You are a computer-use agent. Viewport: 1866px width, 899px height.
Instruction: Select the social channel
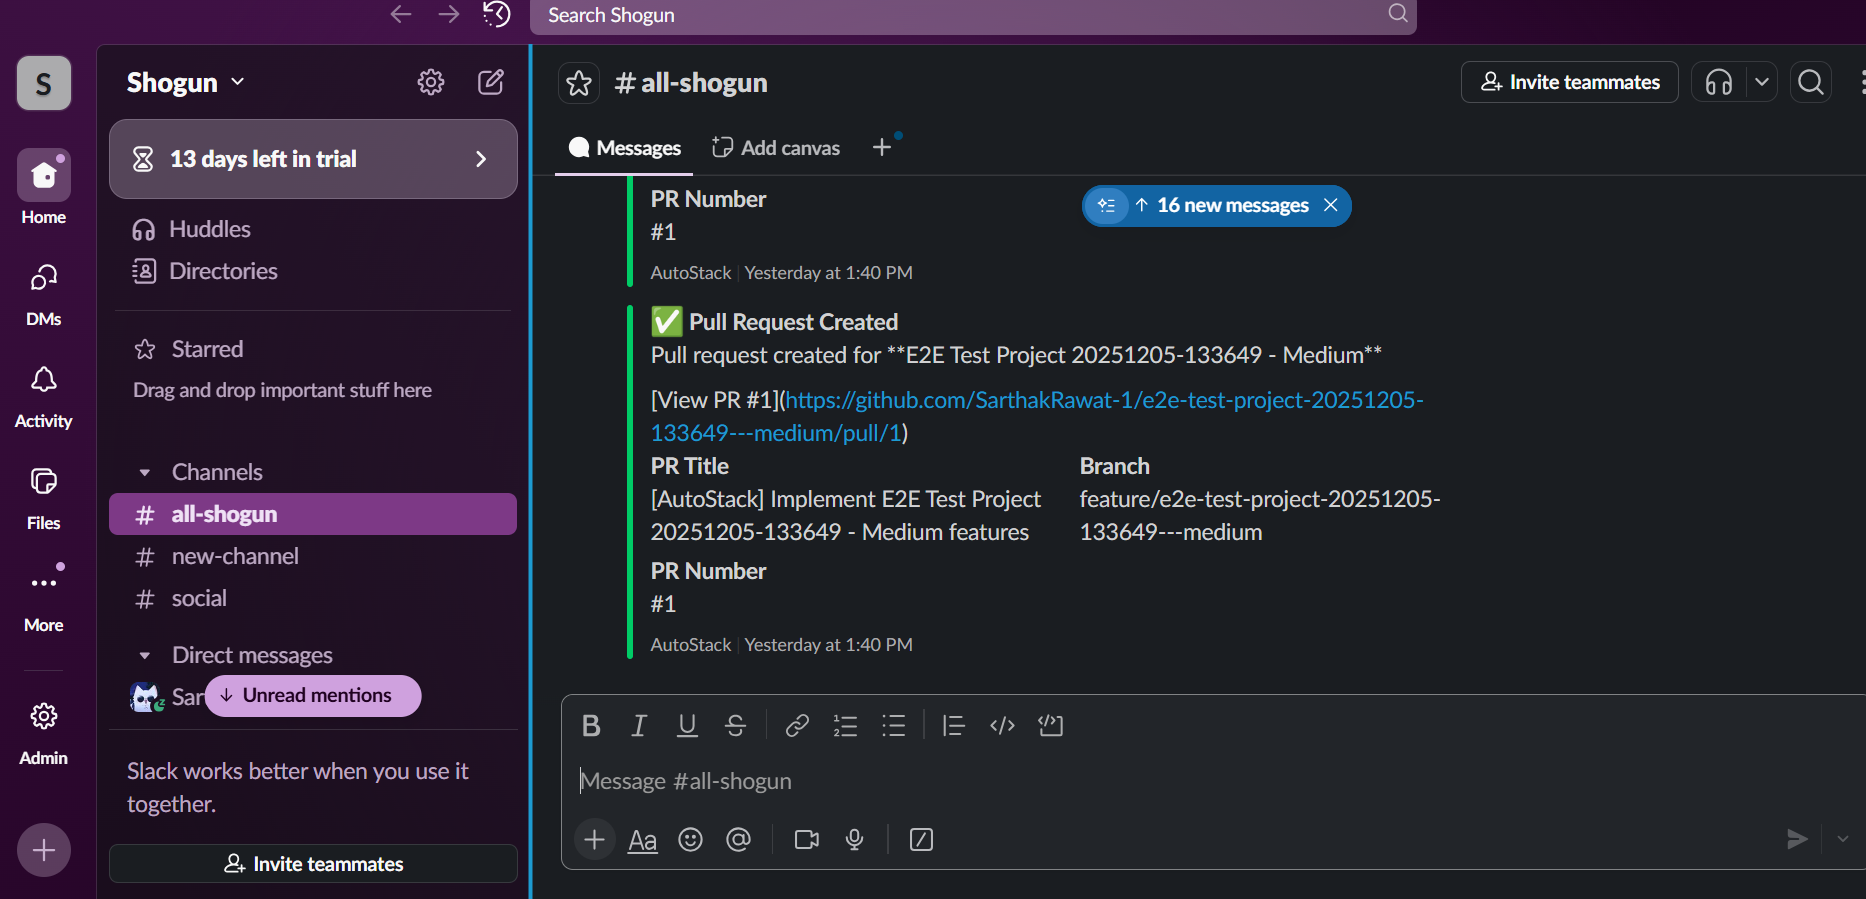point(313,598)
